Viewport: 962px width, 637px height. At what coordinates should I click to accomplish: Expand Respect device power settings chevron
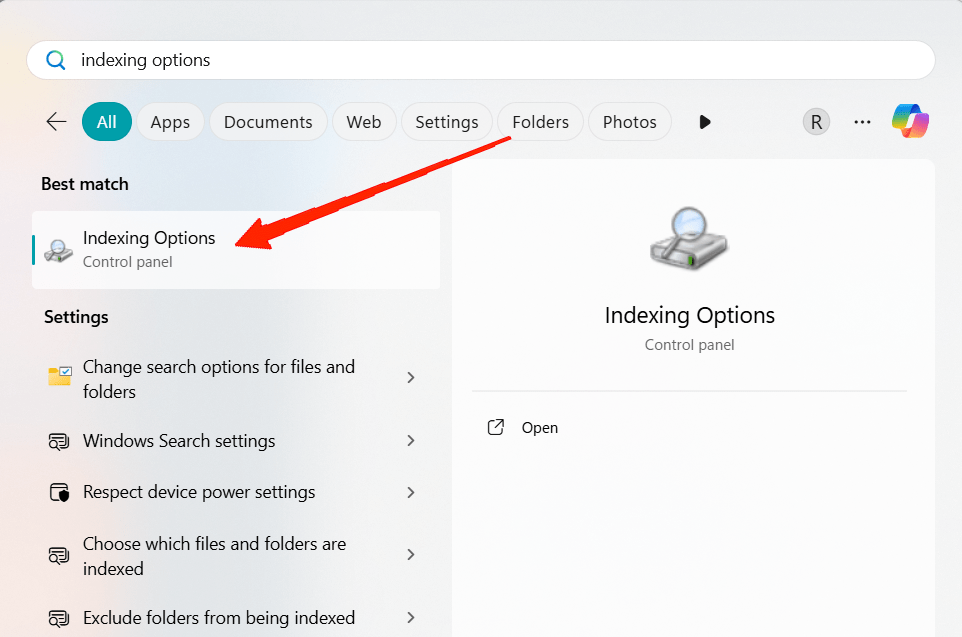pyautogui.click(x=411, y=492)
